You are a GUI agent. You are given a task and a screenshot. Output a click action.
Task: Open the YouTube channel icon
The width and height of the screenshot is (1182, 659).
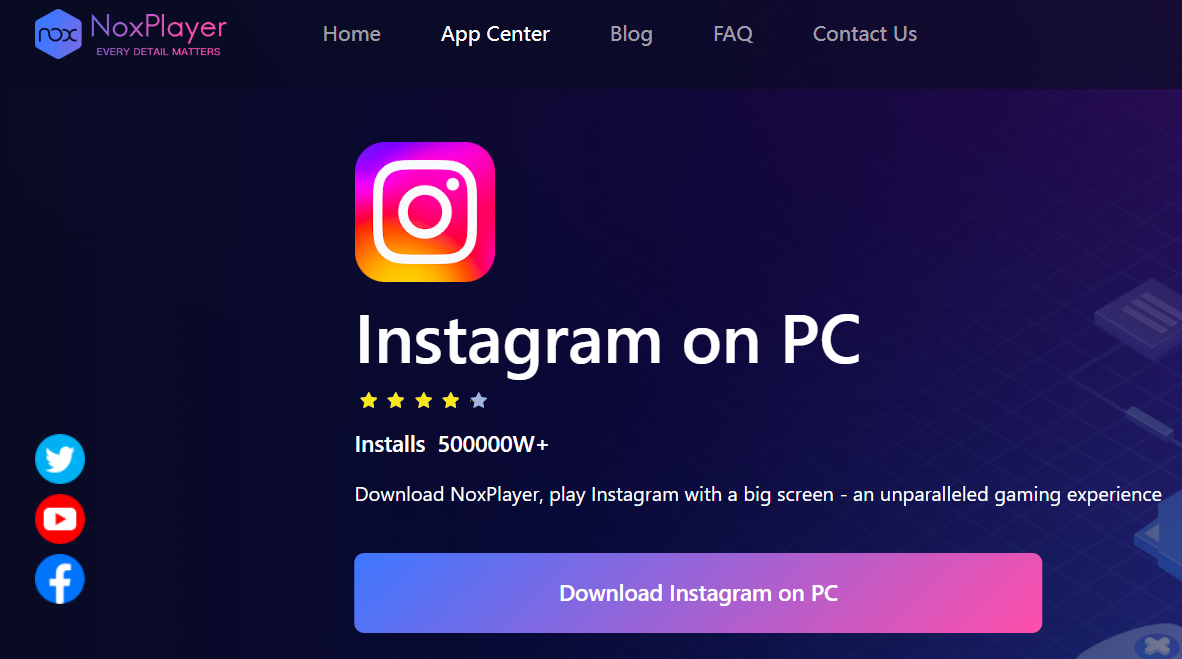coord(60,519)
